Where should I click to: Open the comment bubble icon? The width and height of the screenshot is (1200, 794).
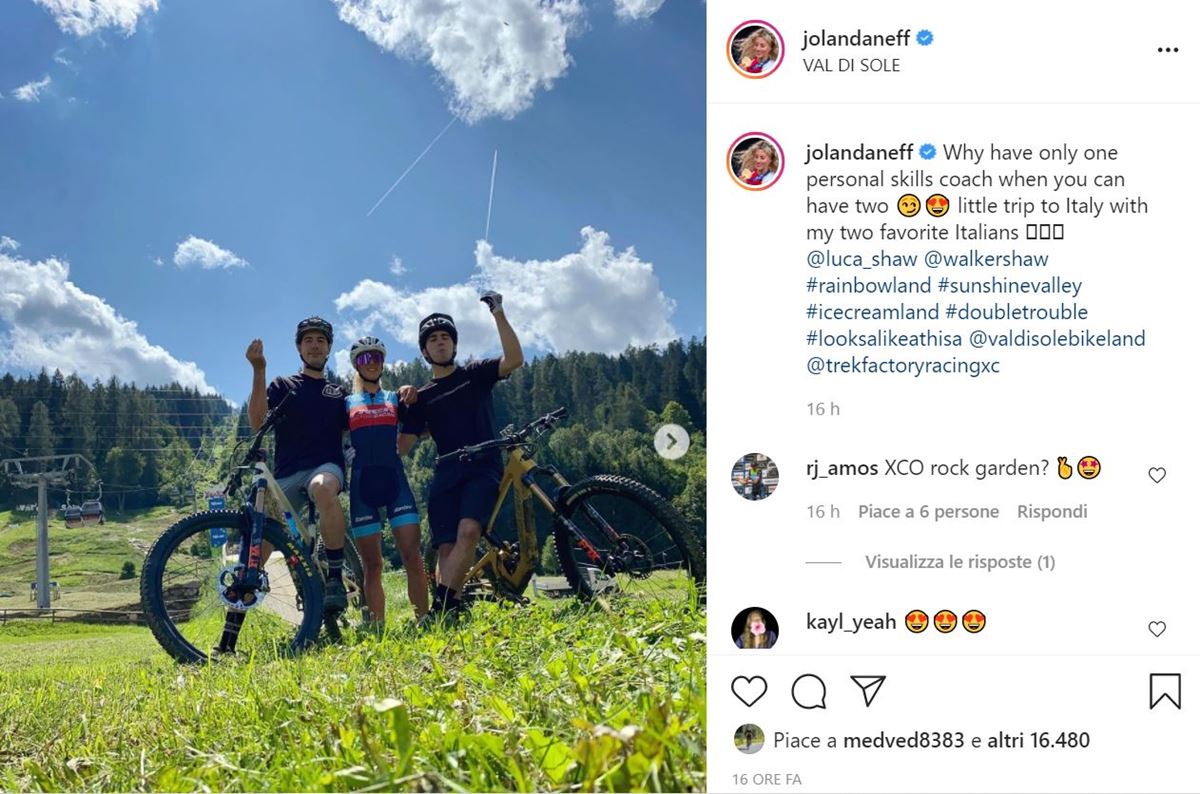[x=809, y=691]
